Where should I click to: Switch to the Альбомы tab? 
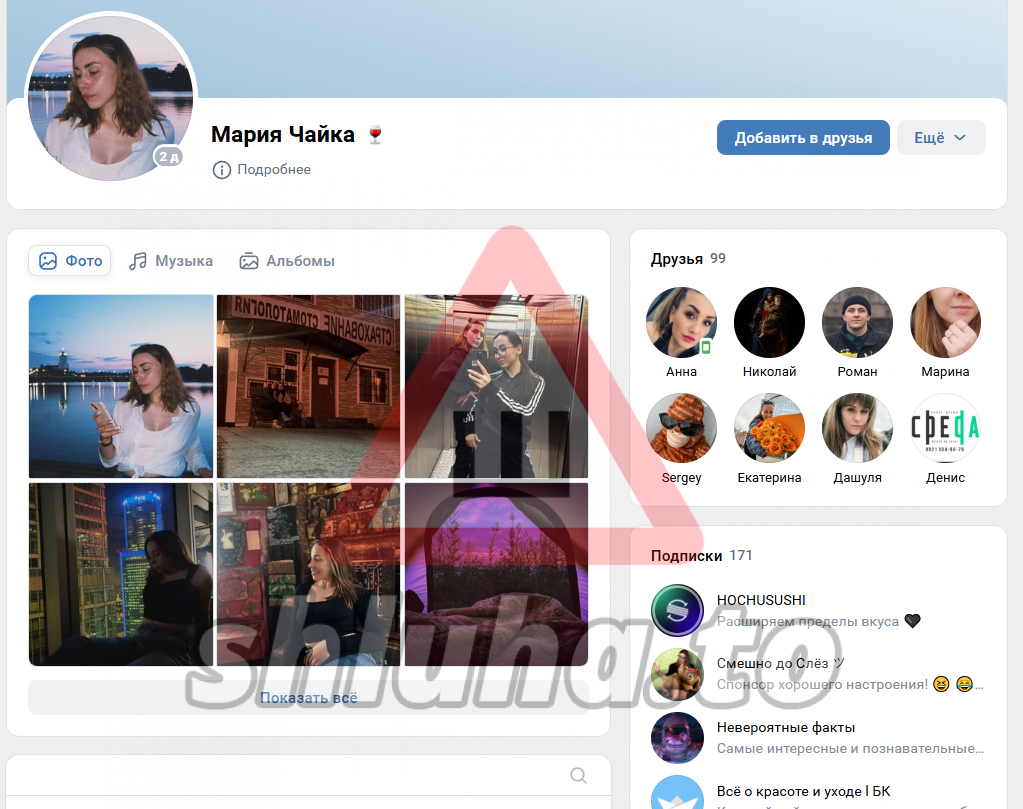point(287,261)
